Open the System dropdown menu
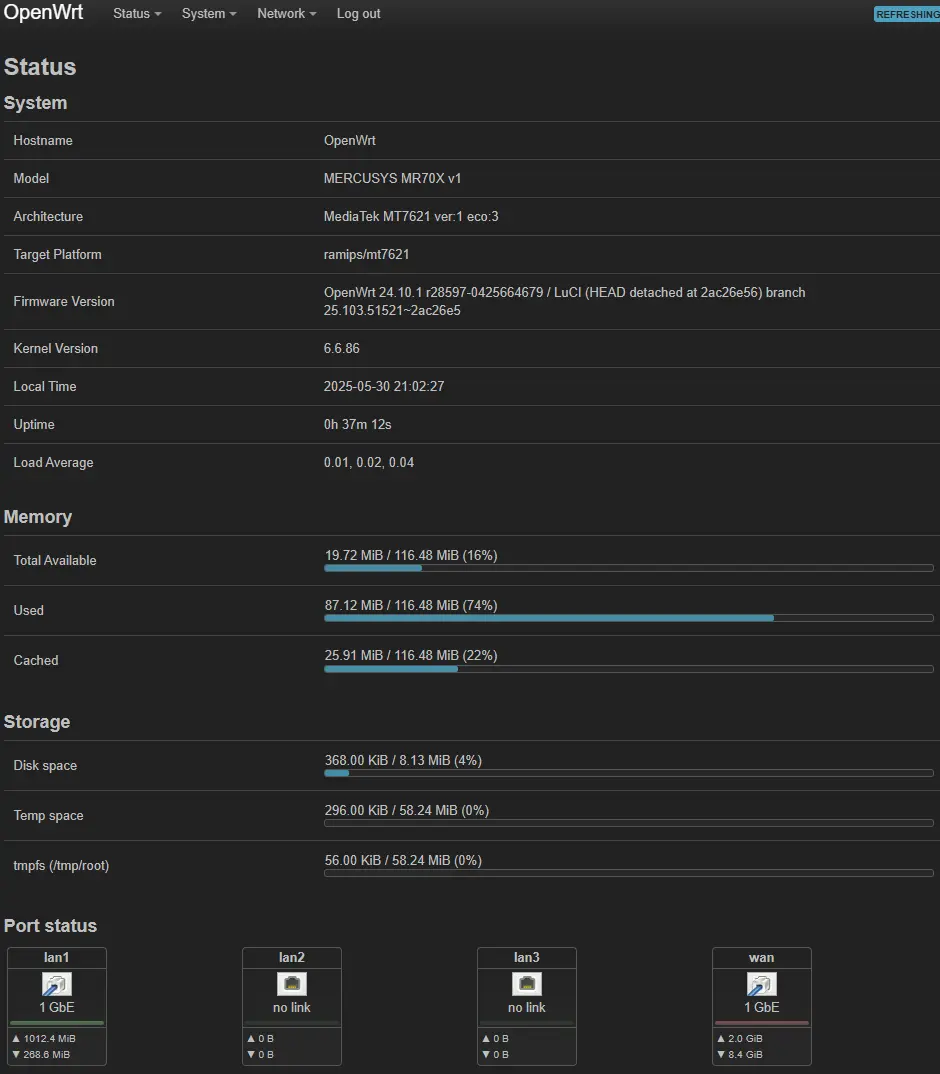The height and width of the screenshot is (1074, 940). [x=209, y=14]
